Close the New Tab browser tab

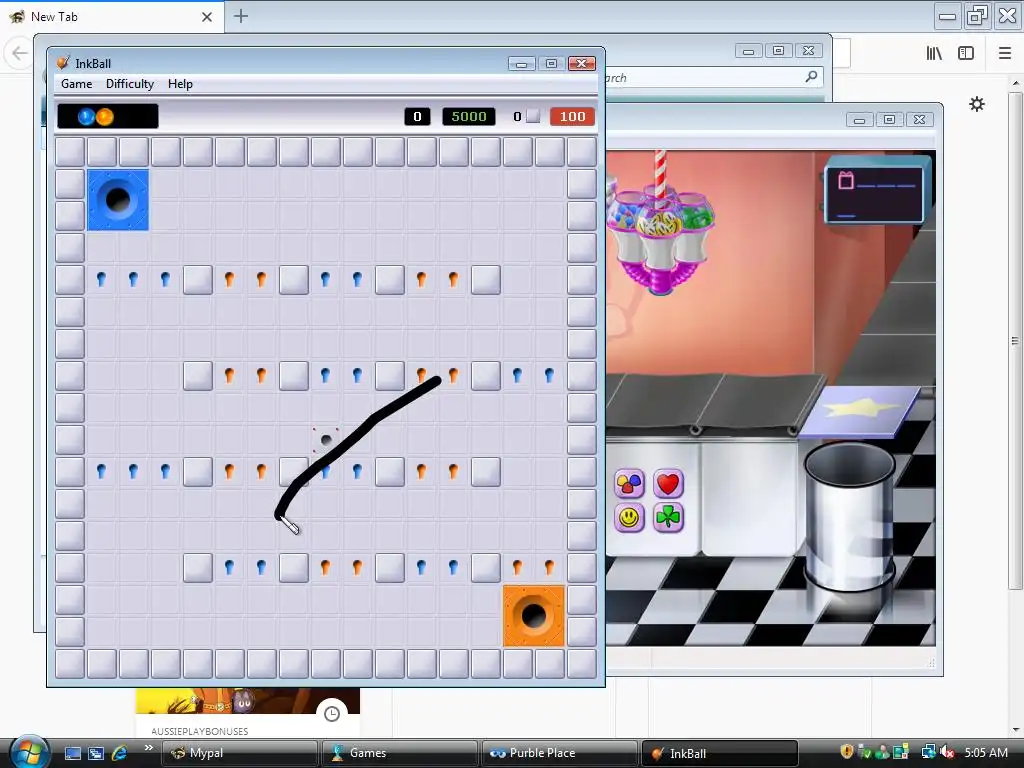pyautogui.click(x=207, y=17)
